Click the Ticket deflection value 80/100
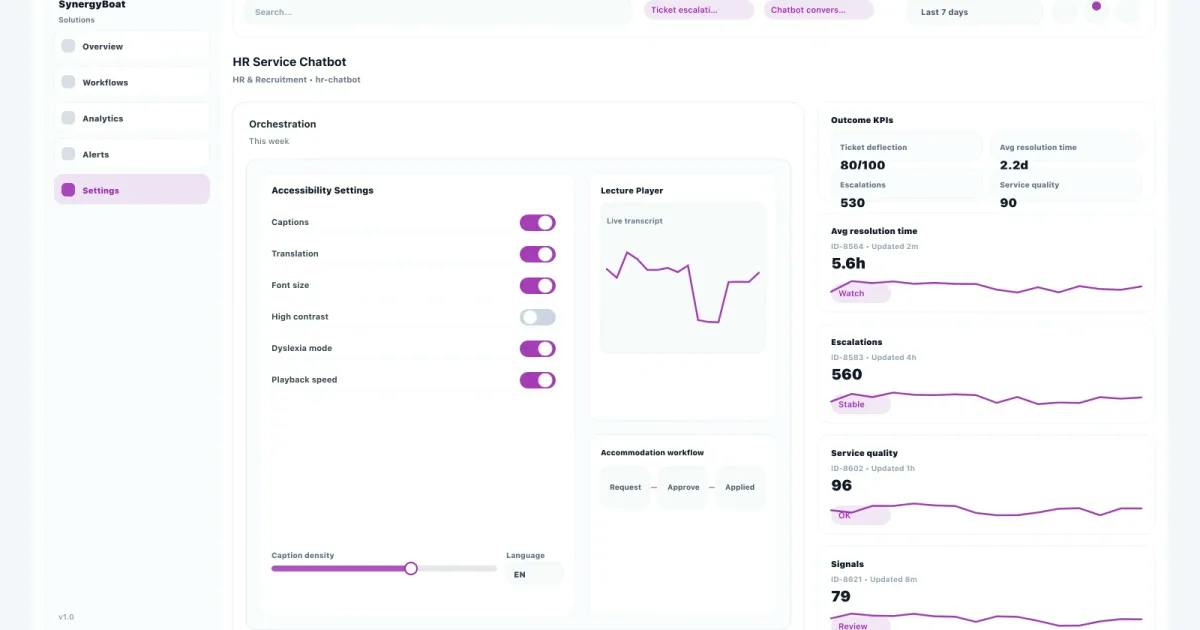The image size is (1200, 630). [x=862, y=165]
